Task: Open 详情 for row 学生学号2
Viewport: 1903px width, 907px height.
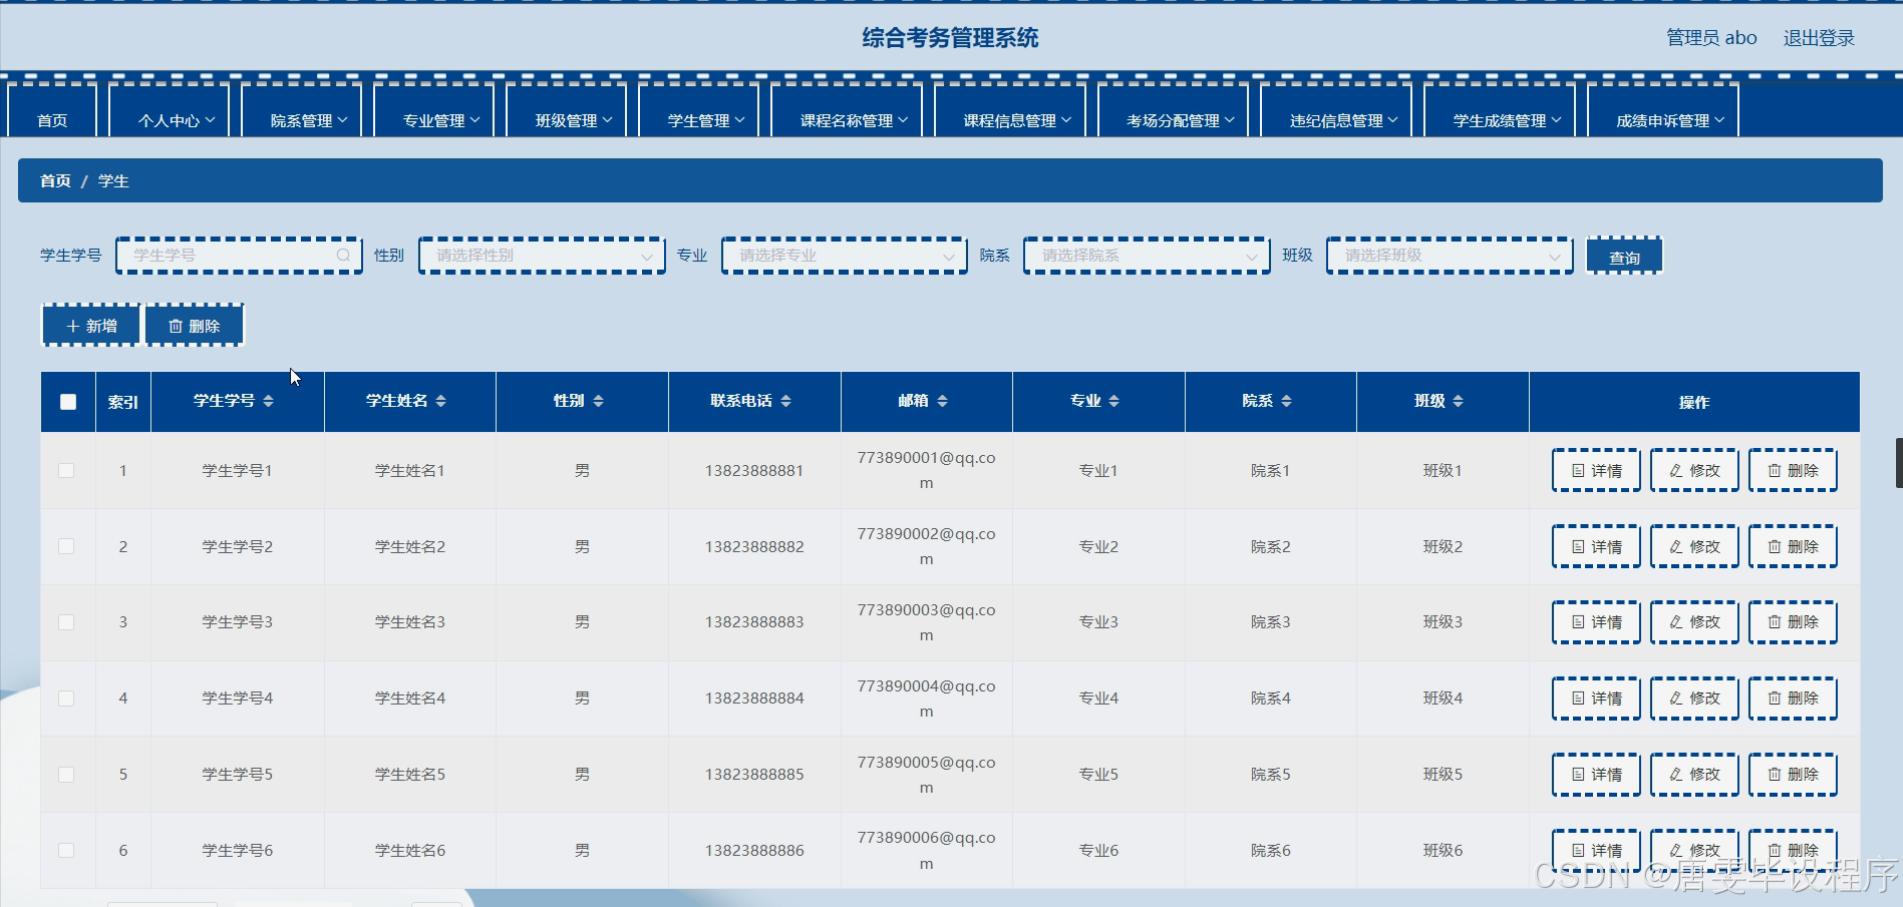Action: [1596, 547]
